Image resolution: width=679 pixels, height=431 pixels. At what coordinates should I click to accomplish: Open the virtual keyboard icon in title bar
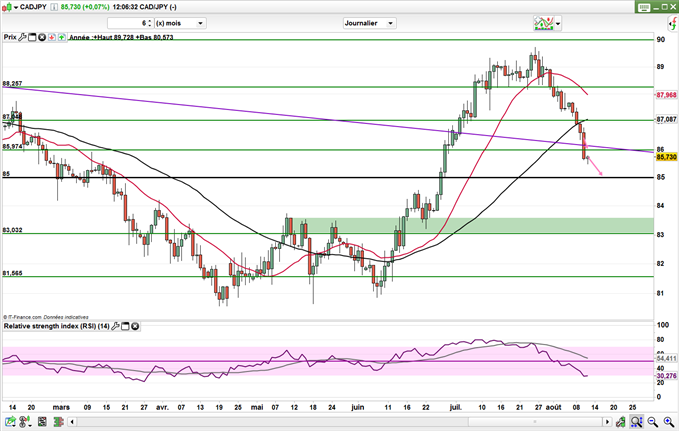click(644, 7)
